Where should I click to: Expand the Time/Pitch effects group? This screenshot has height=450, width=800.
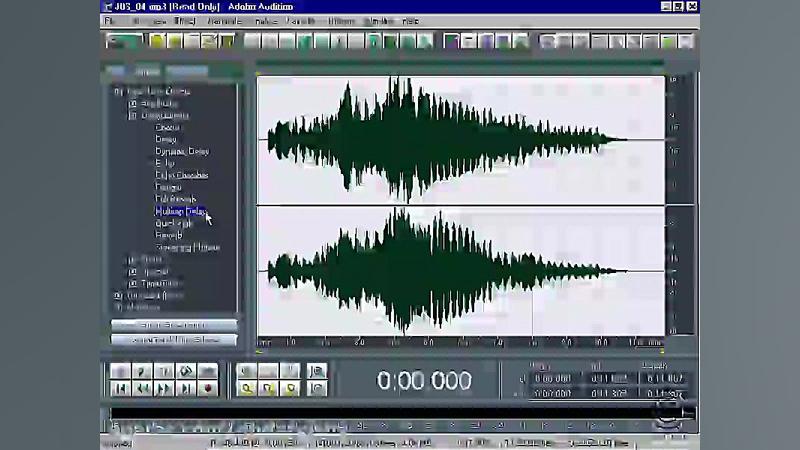133,284
